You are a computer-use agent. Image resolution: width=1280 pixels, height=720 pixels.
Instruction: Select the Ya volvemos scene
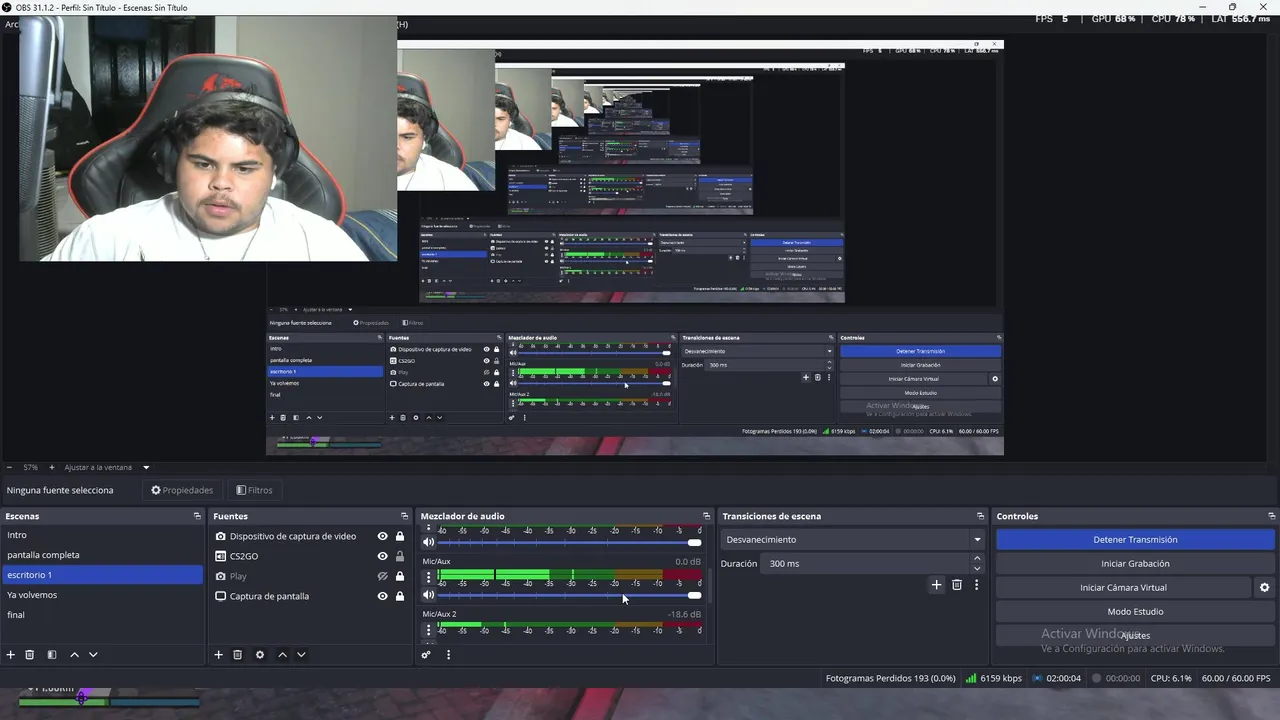click(102, 595)
